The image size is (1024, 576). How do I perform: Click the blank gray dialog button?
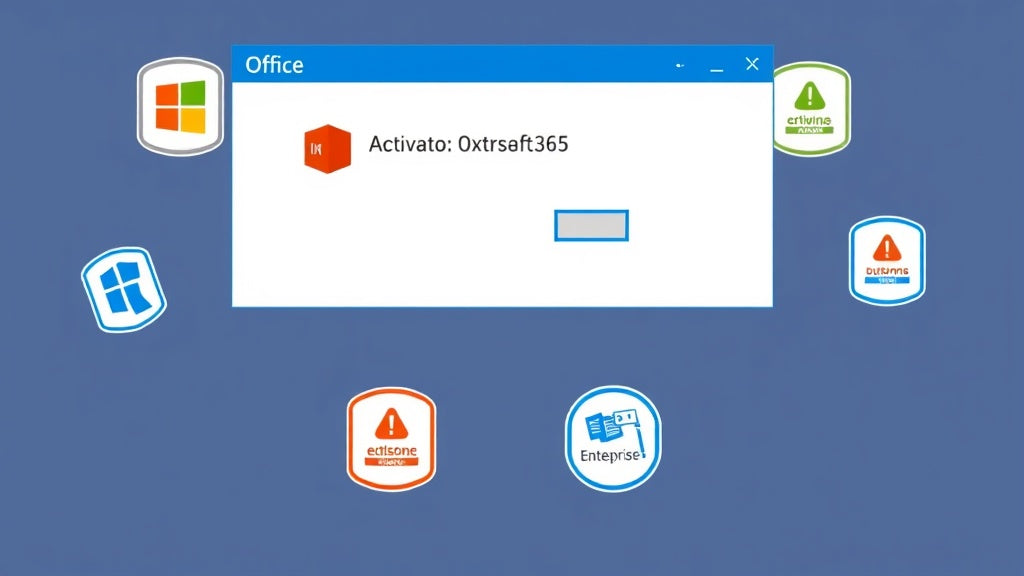(591, 225)
